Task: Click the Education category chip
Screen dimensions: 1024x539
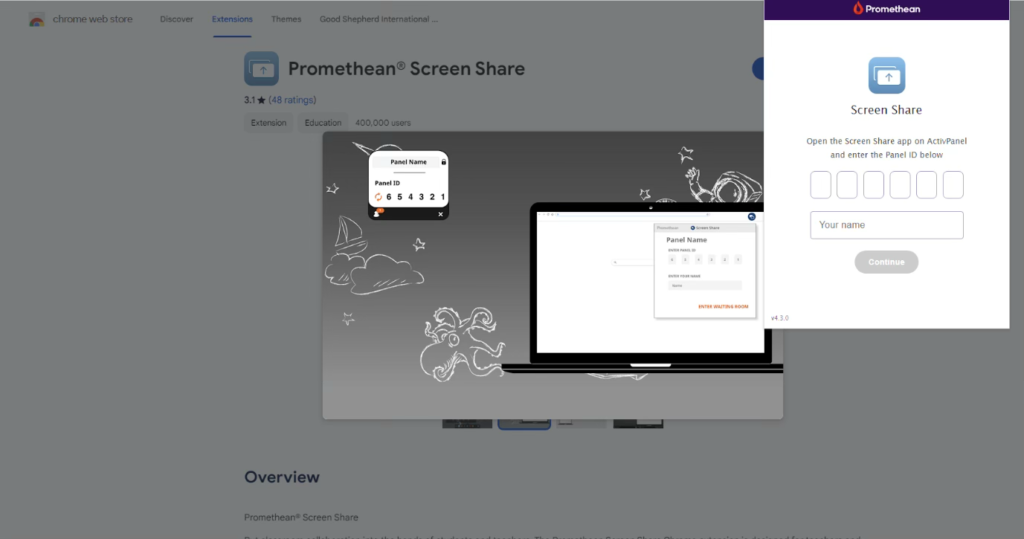Action: pyautogui.click(x=323, y=123)
